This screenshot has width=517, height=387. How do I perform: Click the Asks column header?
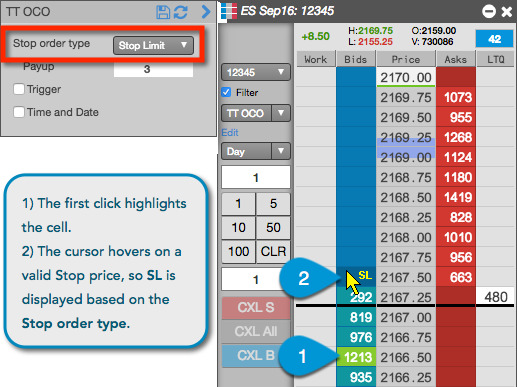(x=456, y=59)
